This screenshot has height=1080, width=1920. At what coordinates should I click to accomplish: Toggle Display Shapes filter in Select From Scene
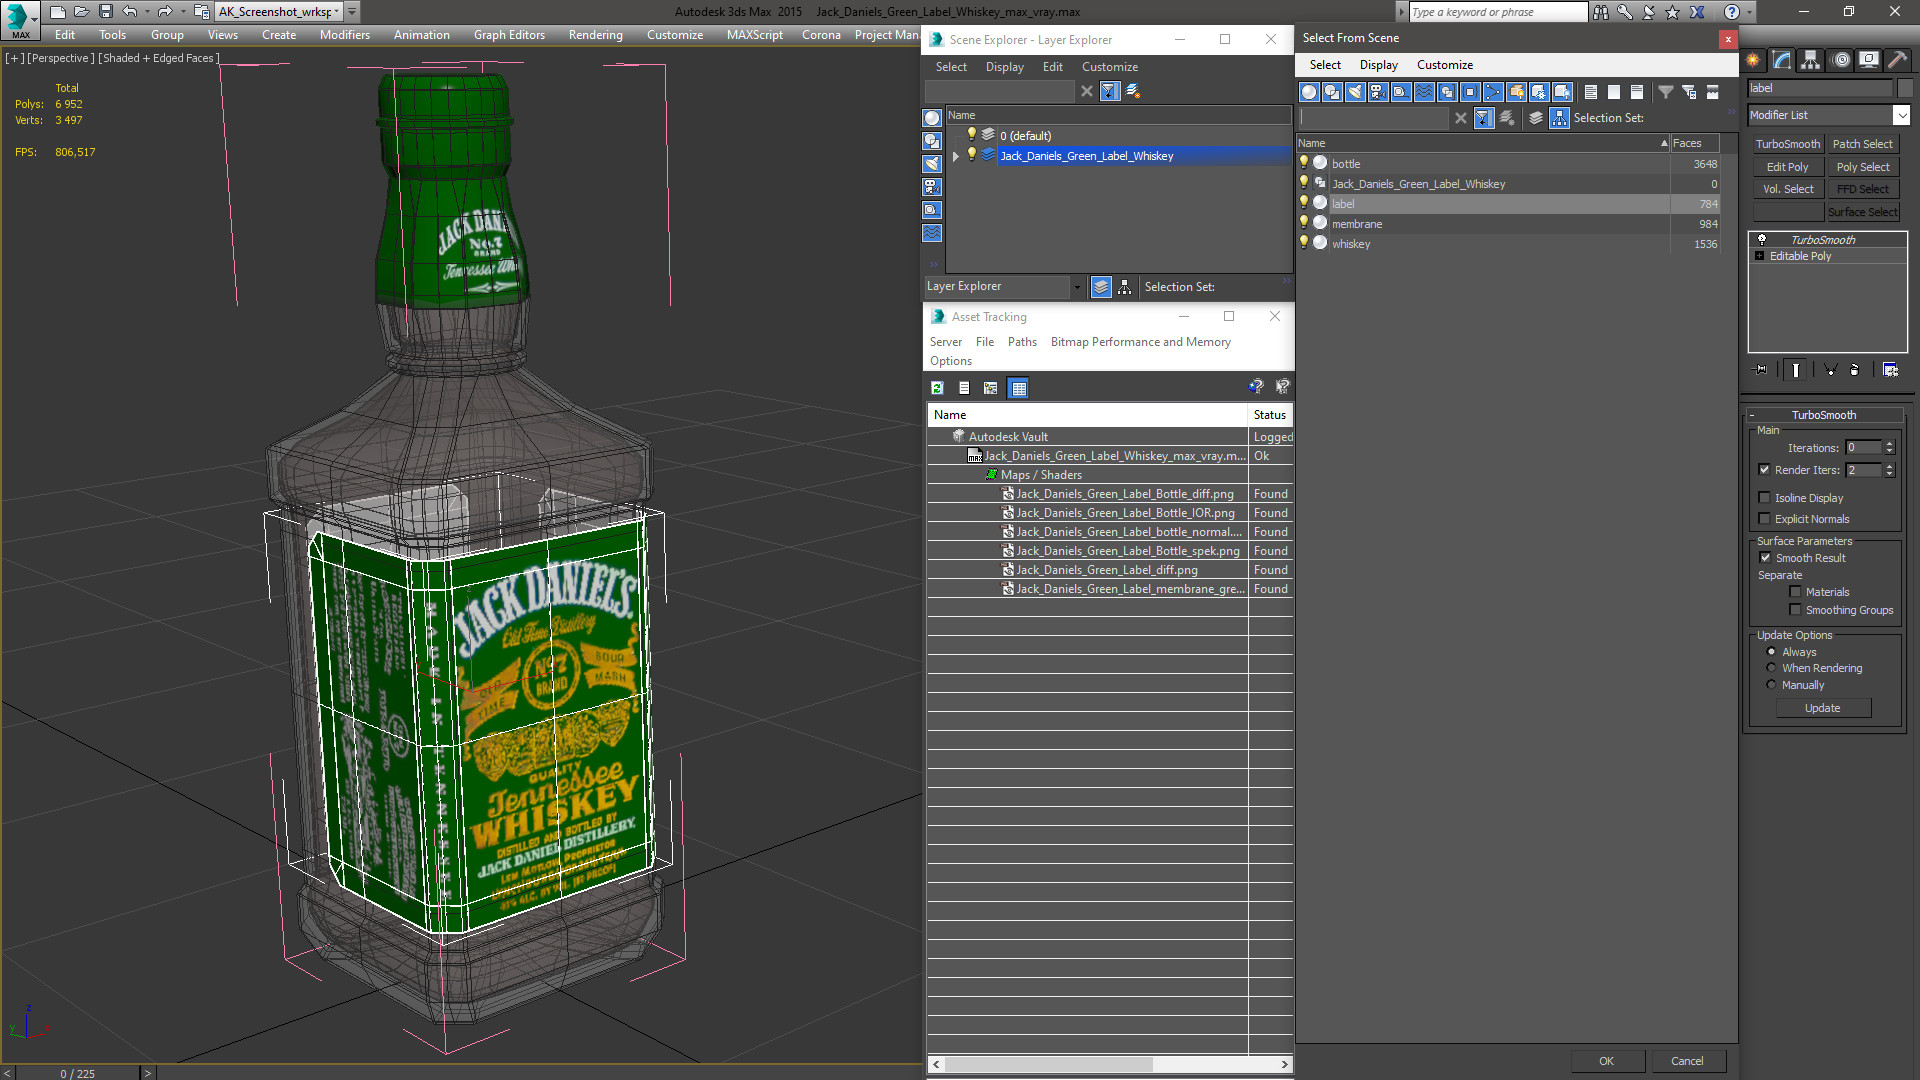point(1332,92)
